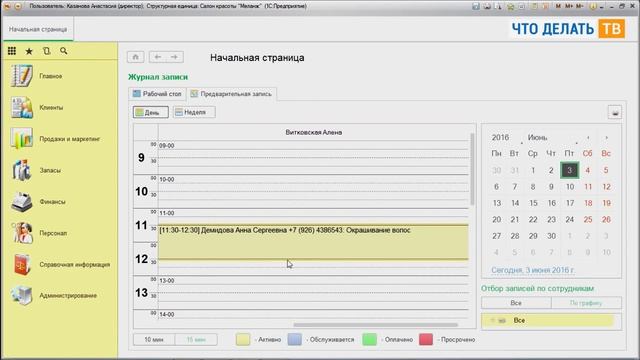The width and height of the screenshot is (640, 360).
Task: Open Клиенты section label
Action: (51, 108)
